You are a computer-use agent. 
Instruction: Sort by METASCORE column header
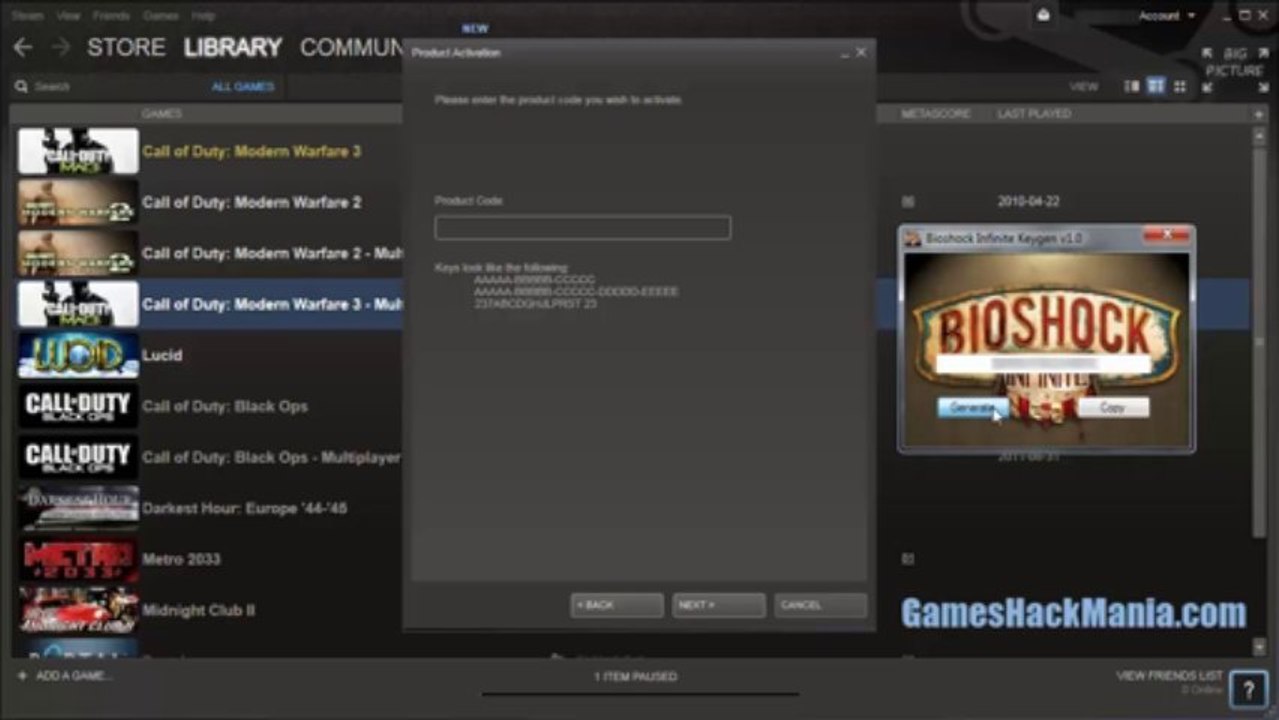[936, 114]
